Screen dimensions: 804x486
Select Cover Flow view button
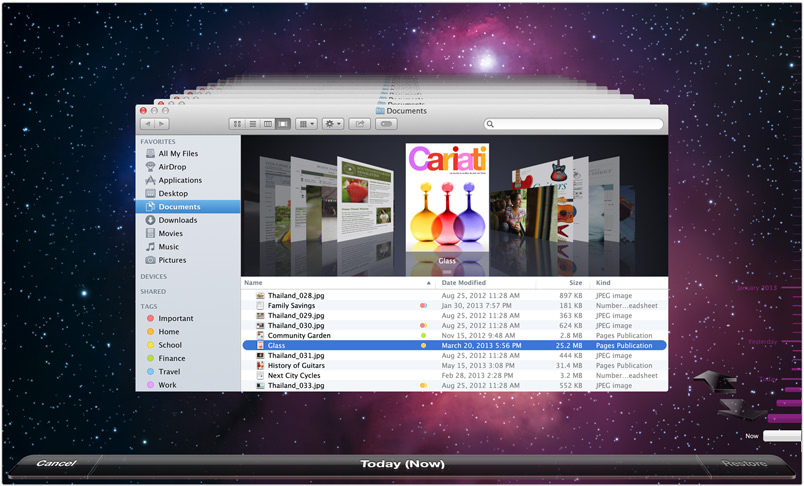pos(283,124)
